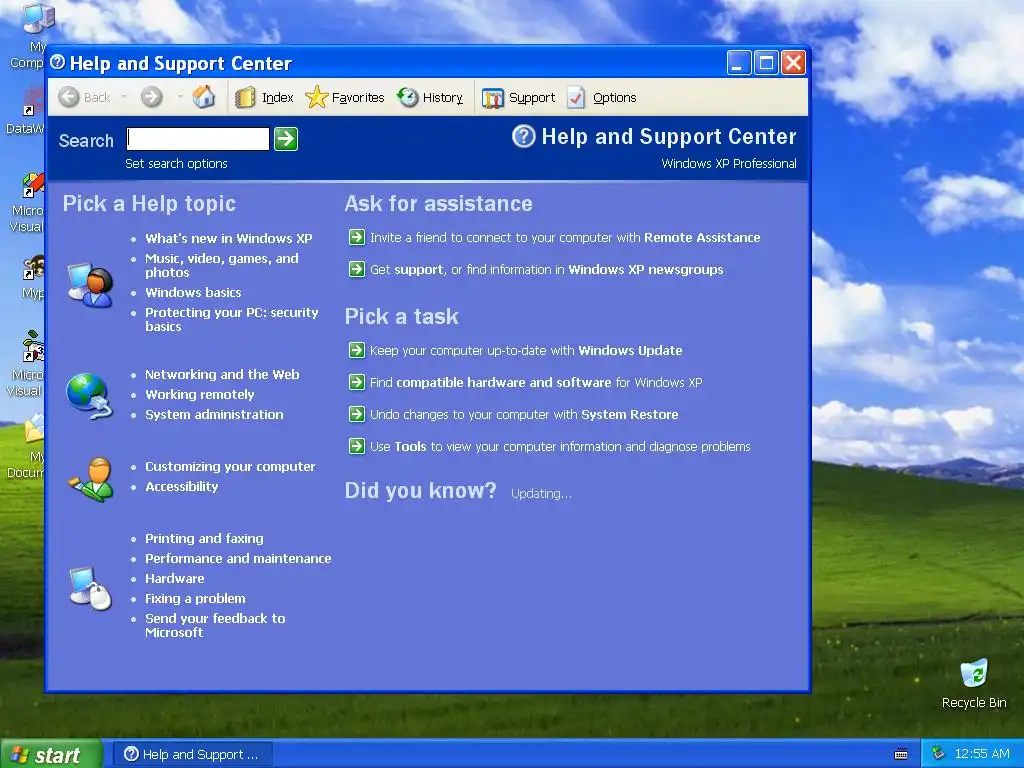Click the Support toolbar label

tap(532, 97)
